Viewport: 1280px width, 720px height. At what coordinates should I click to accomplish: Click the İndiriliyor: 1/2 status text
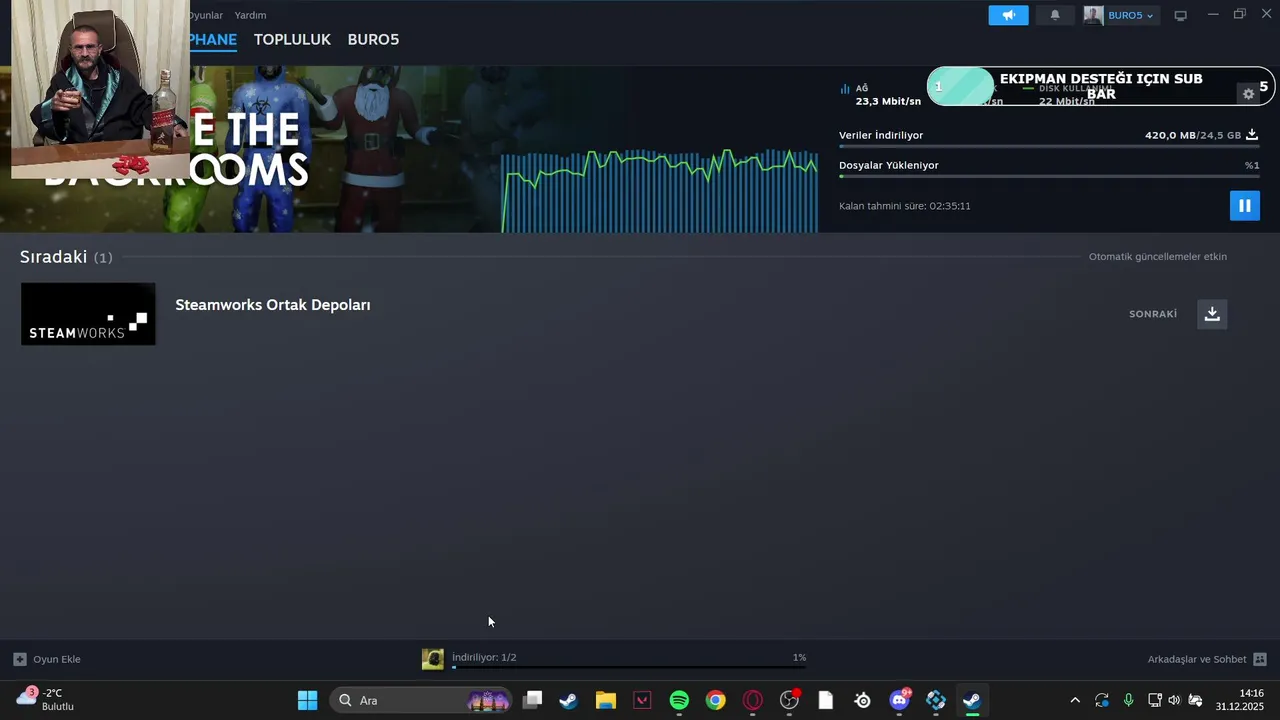[x=484, y=657]
